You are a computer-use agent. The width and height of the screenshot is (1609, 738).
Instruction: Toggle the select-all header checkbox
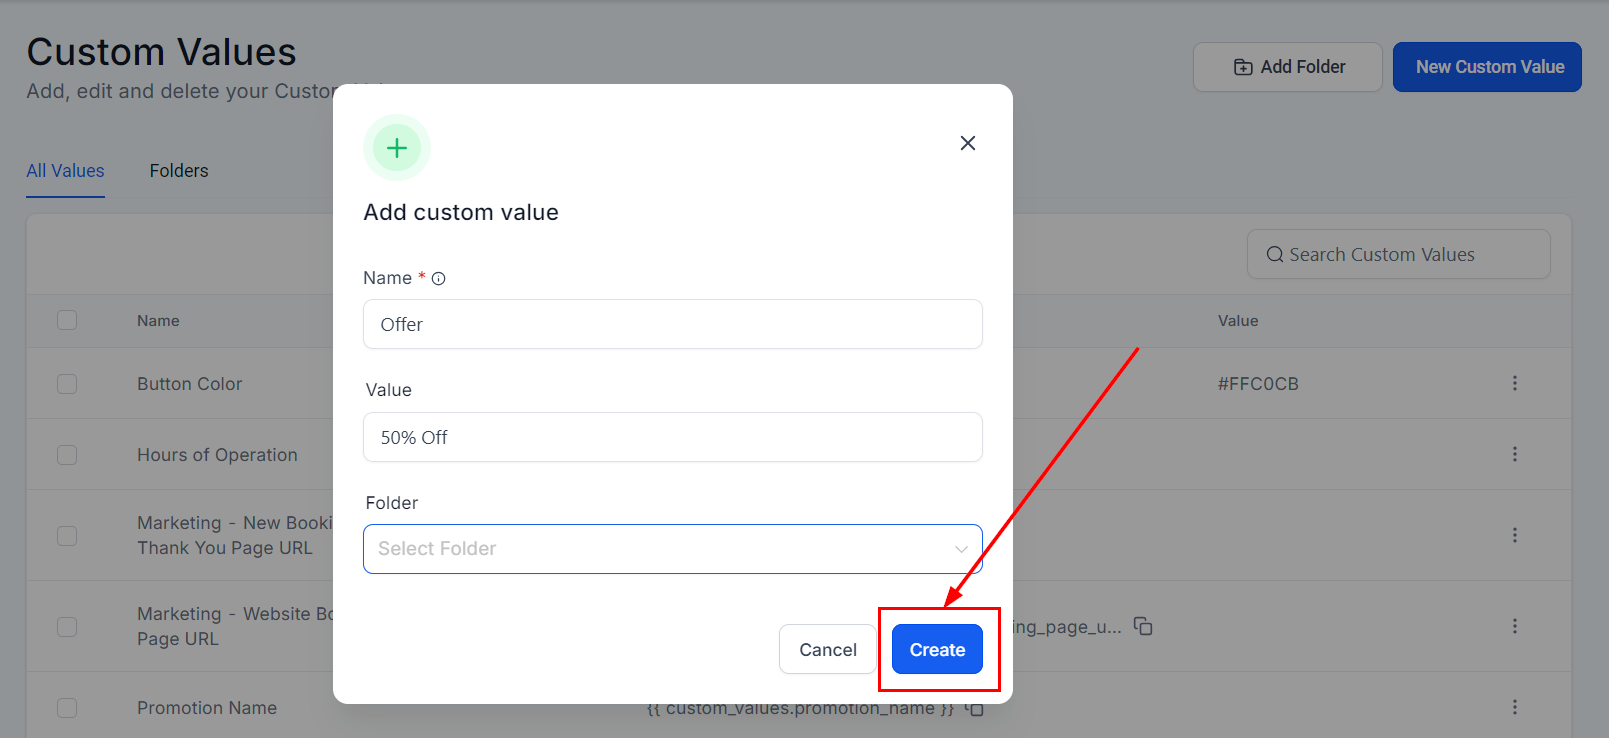pos(67,320)
